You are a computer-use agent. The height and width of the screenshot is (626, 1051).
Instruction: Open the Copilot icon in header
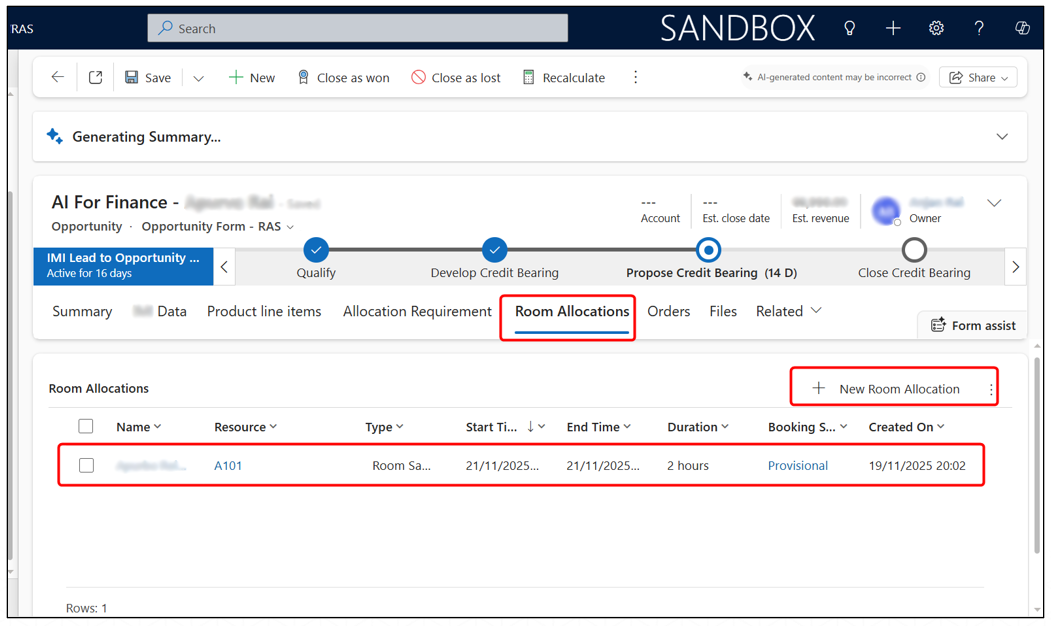point(1022,28)
